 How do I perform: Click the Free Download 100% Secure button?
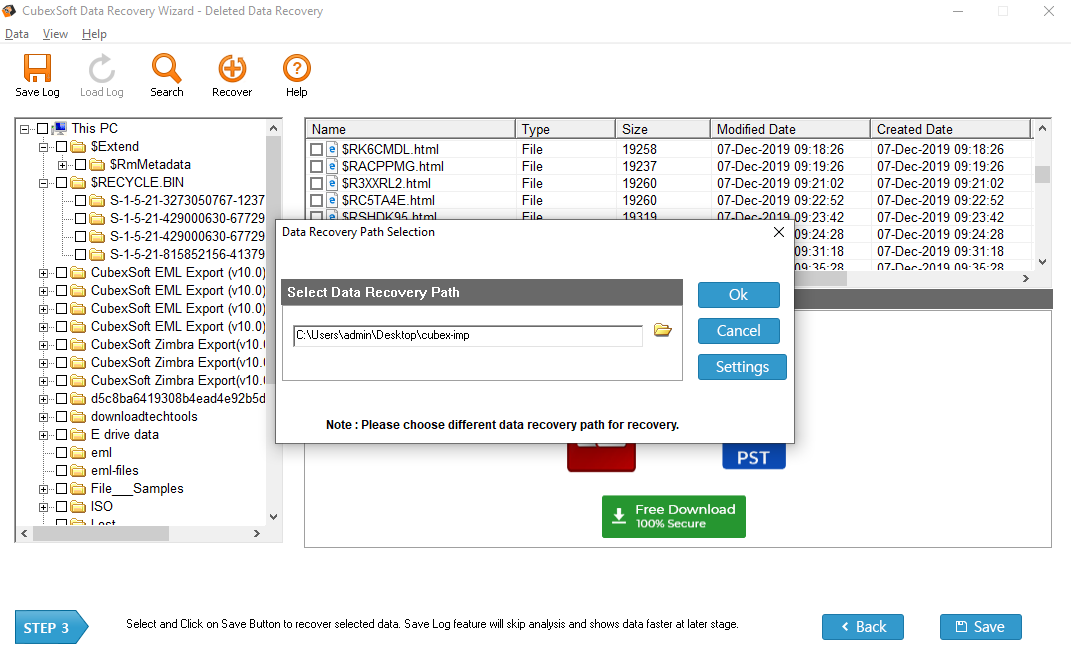pyautogui.click(x=673, y=516)
